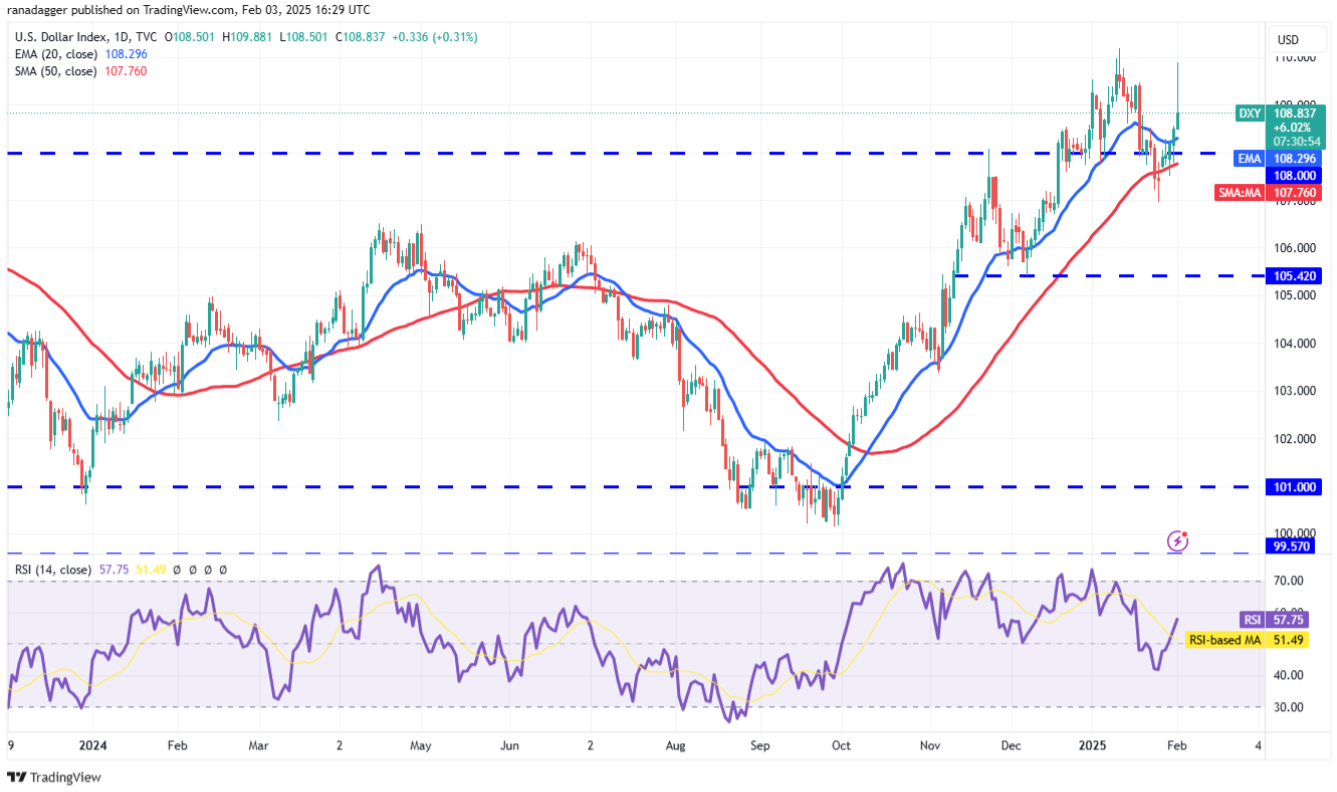Click the 30.00 RSI axis label

1288,707
